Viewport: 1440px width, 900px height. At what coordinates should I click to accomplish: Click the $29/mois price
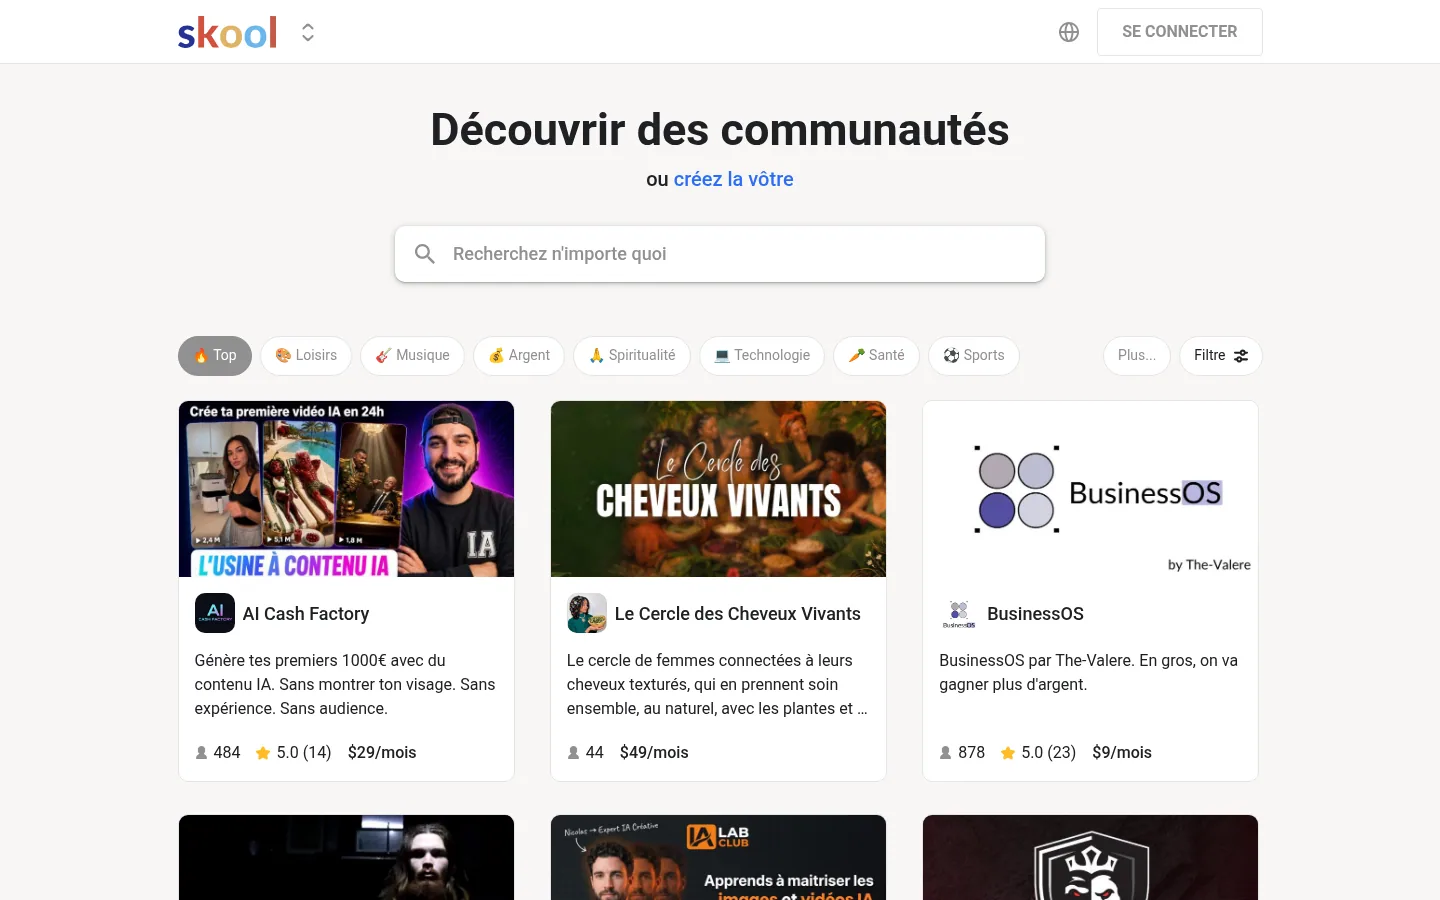pyautogui.click(x=382, y=753)
